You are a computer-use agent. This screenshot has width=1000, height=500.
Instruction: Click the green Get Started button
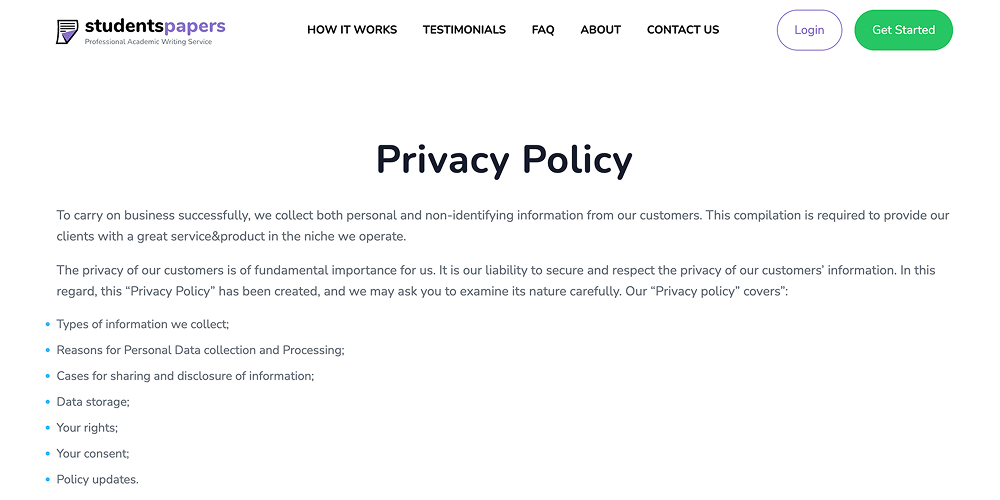(x=903, y=30)
